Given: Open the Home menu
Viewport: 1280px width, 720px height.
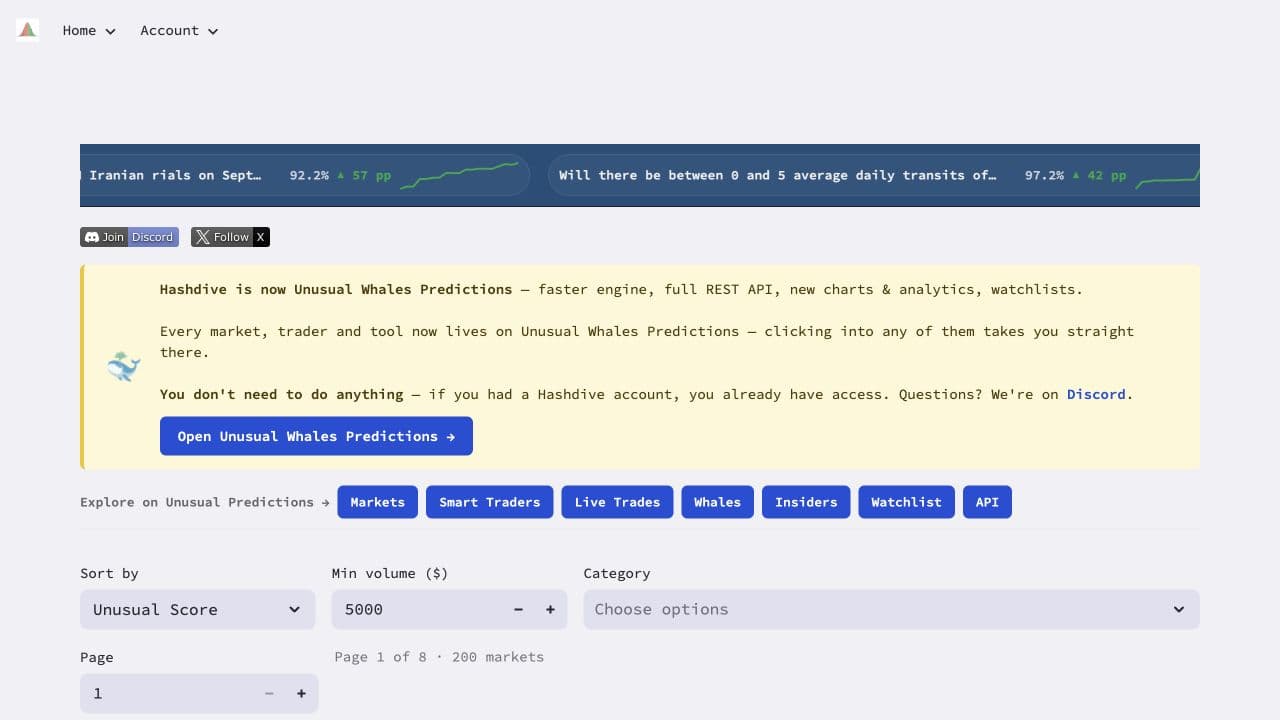Looking at the screenshot, I should 89,31.
